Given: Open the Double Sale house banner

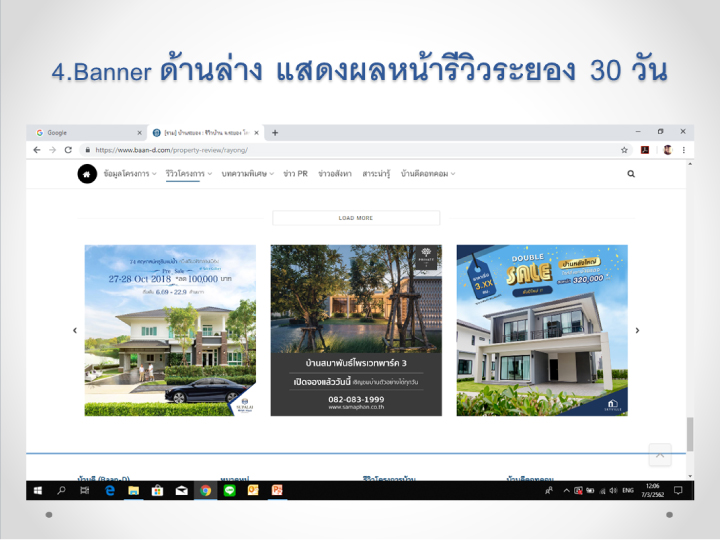Looking at the screenshot, I should coord(542,331).
